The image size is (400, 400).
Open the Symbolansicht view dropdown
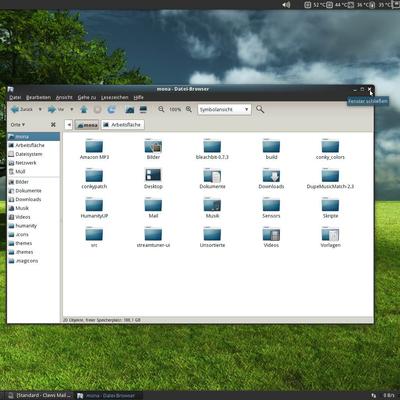point(224,109)
